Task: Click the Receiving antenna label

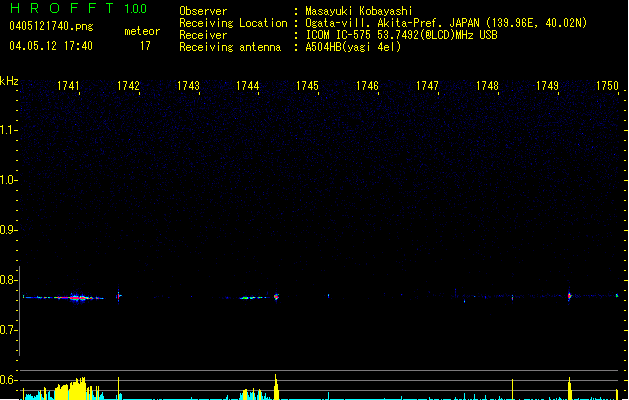Action: [x=230, y=47]
